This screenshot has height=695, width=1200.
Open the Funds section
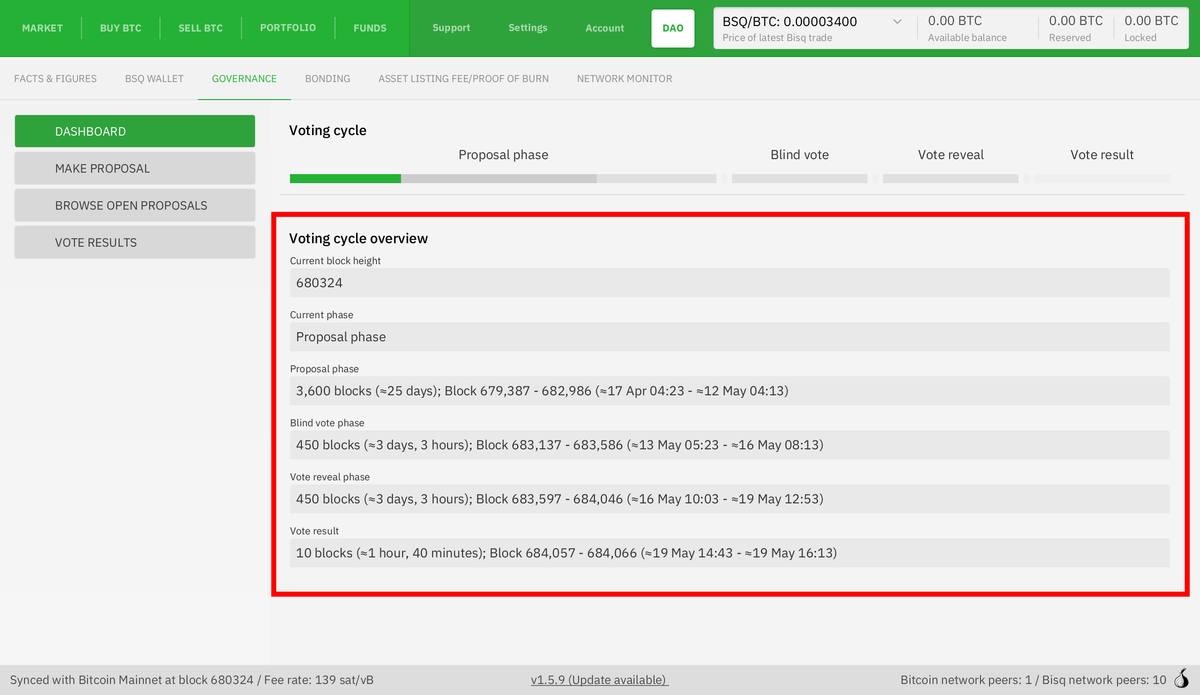point(370,28)
